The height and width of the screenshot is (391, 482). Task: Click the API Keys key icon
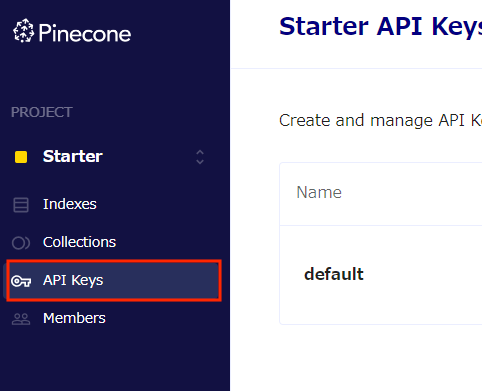coord(21,281)
